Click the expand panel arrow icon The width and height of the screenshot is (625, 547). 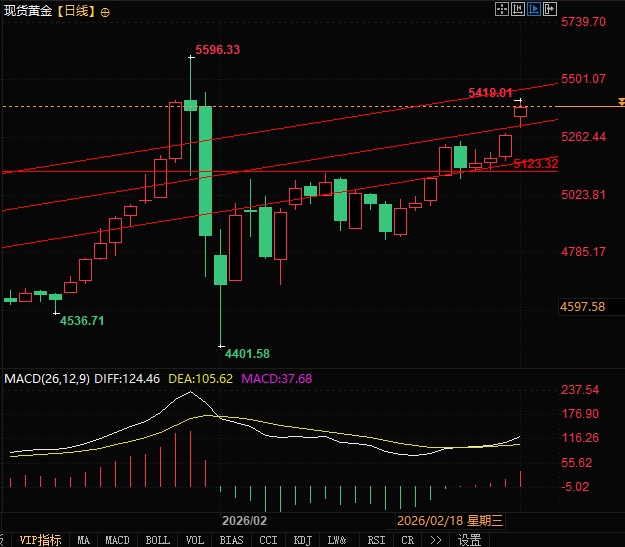[550, 9]
